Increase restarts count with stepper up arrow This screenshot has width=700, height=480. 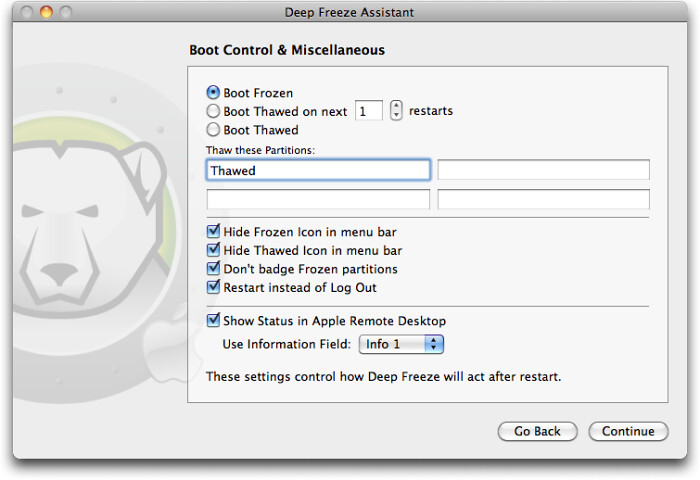[396, 106]
